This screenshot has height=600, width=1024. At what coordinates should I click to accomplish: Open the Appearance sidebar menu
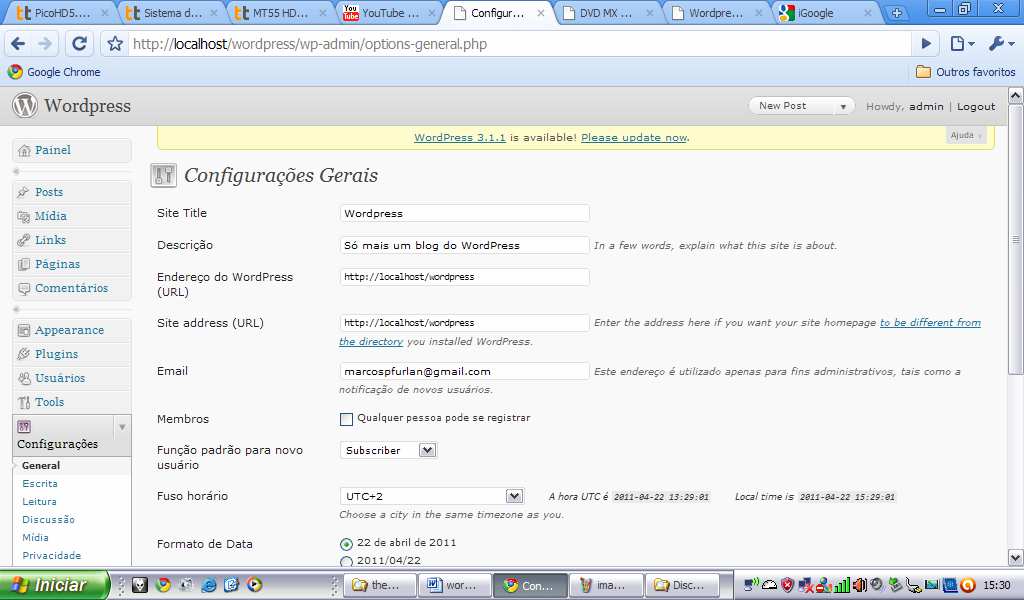click(x=69, y=330)
